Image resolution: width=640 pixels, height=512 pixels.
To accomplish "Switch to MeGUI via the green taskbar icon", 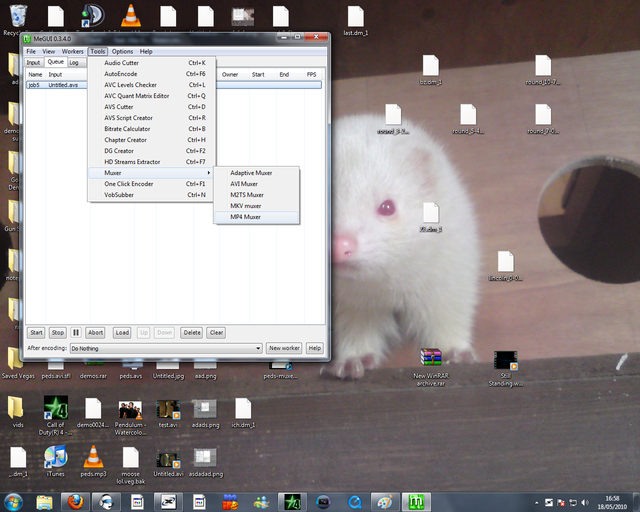I will [x=416, y=502].
